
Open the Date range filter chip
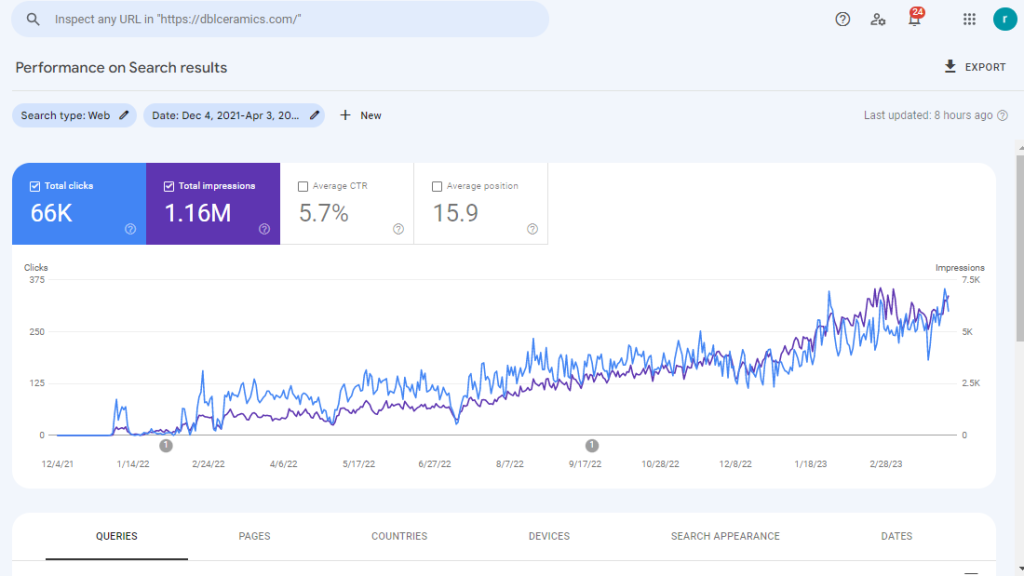click(234, 116)
